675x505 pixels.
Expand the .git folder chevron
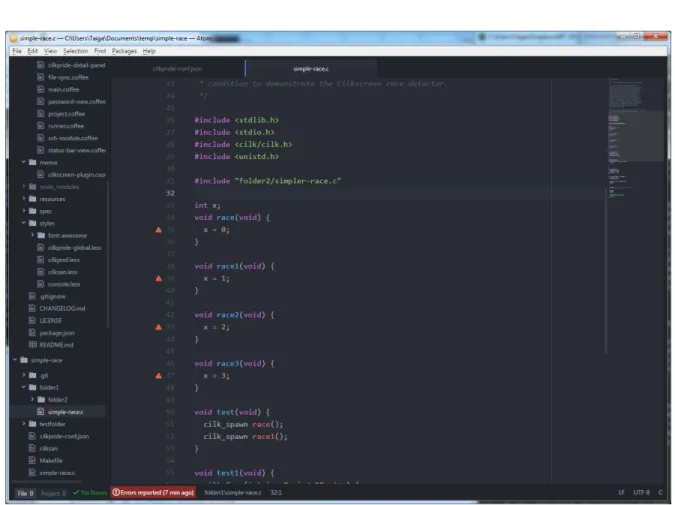(24, 375)
